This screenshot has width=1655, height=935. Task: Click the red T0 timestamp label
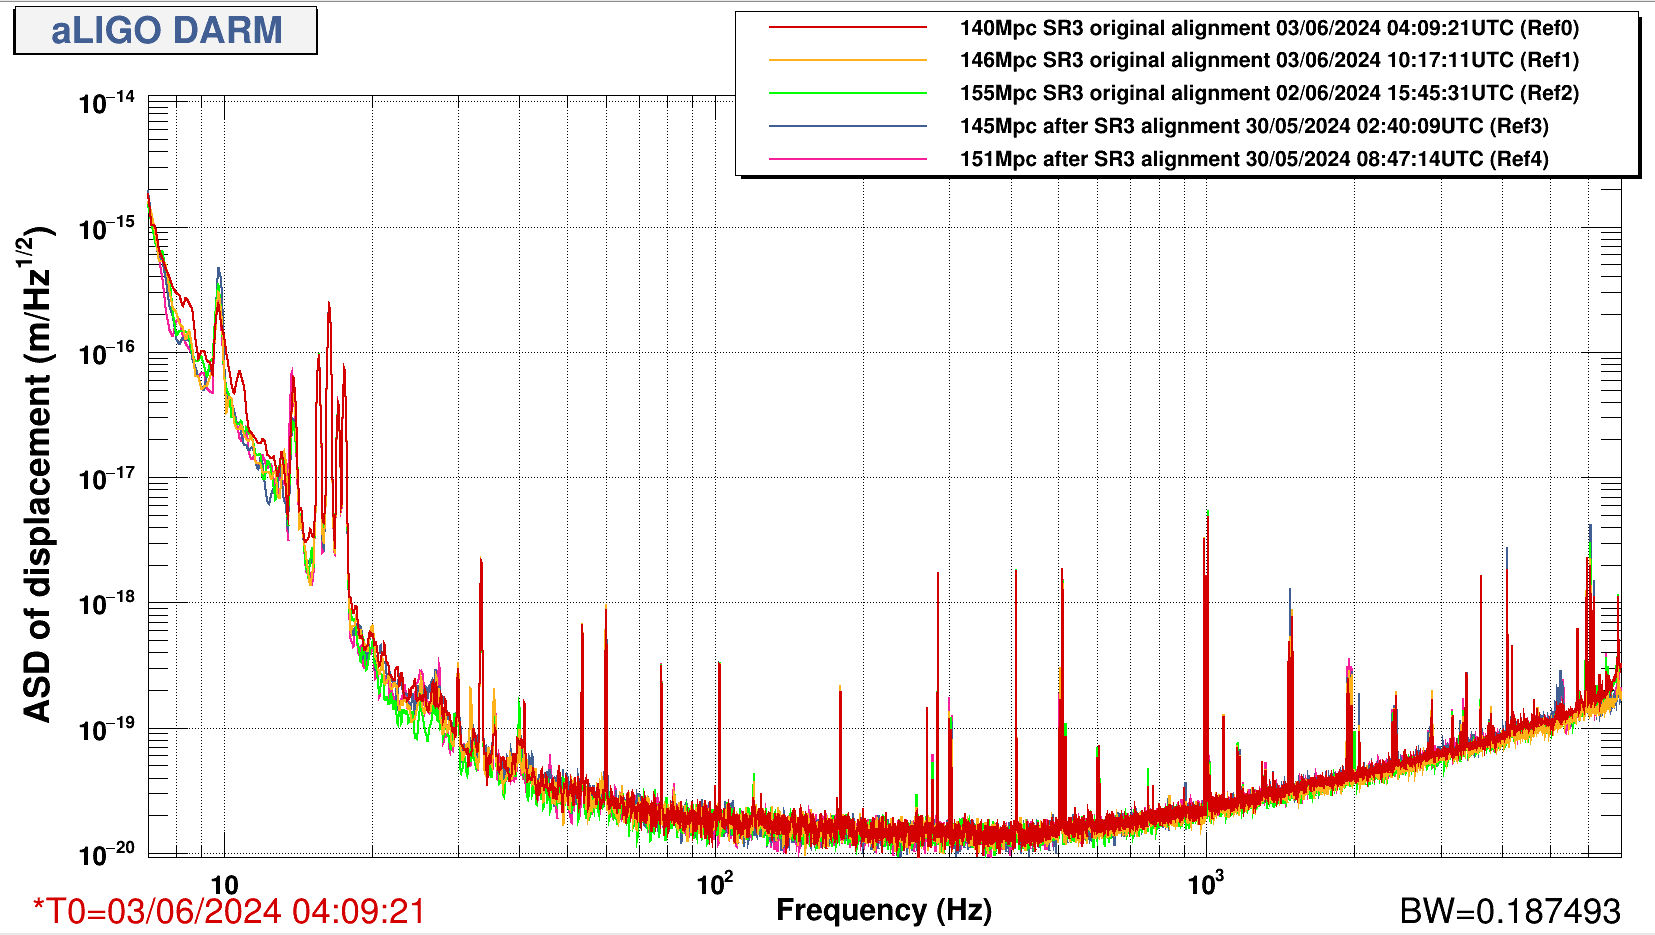229,911
